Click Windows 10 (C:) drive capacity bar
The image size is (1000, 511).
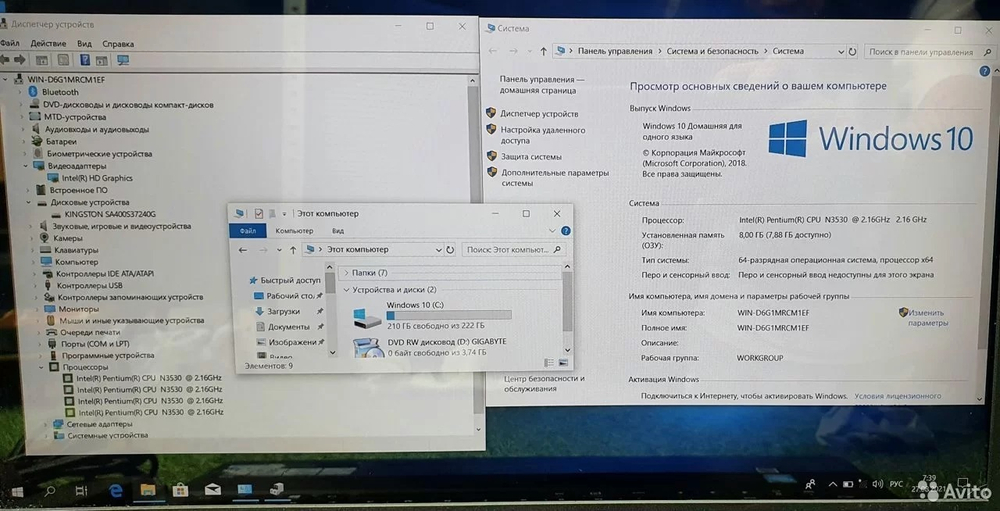click(x=449, y=315)
